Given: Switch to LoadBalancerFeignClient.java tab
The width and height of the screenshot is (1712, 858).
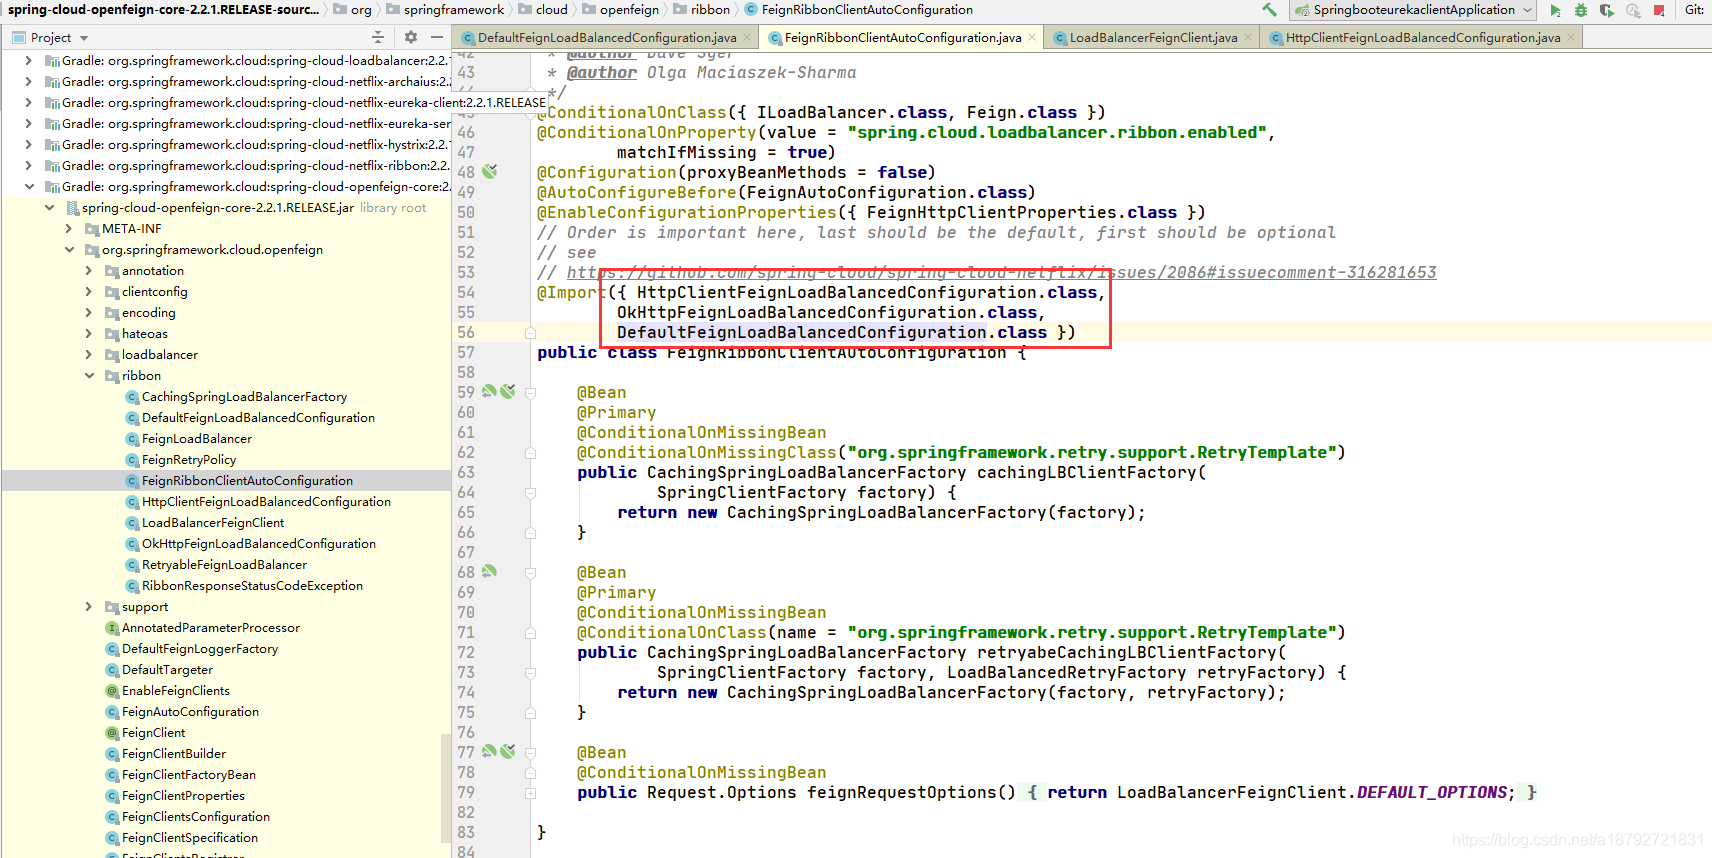Looking at the screenshot, I should 1153,38.
